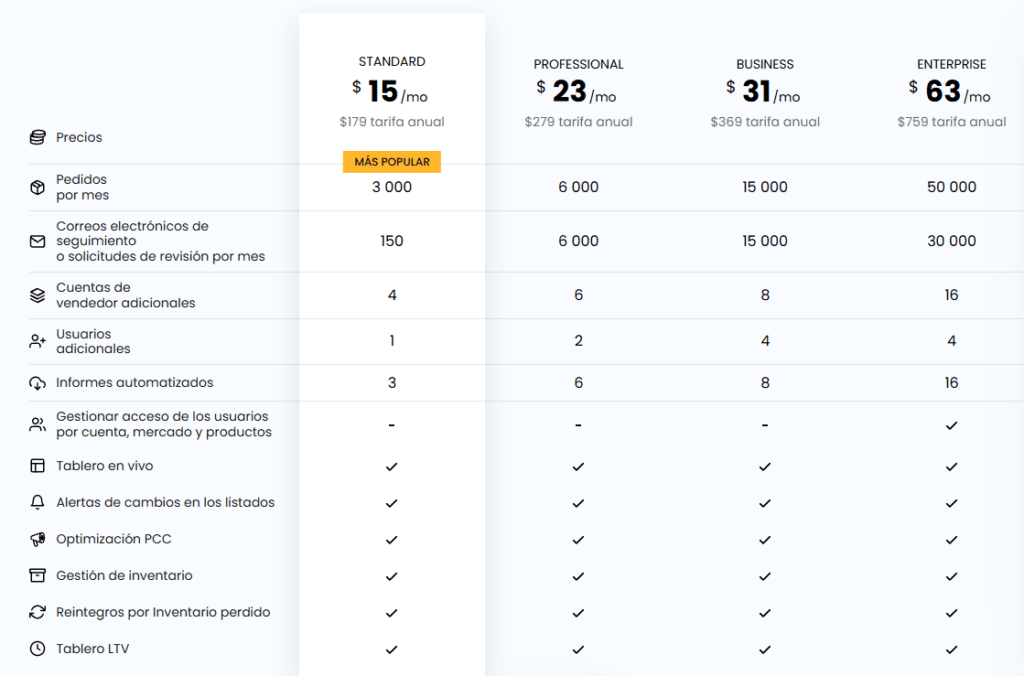Click the 15 000 pedidos value under Business
The image size is (1024, 676).
[765, 187]
